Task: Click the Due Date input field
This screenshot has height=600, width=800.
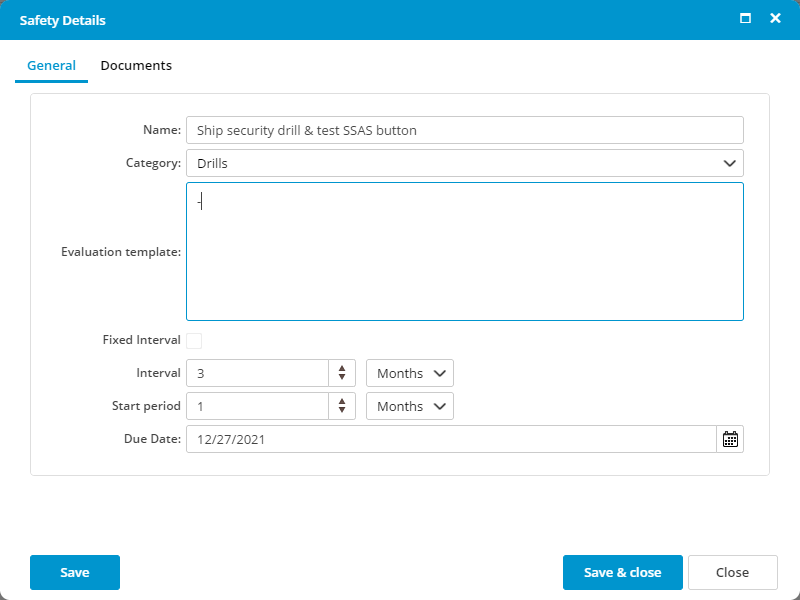Action: click(x=450, y=439)
